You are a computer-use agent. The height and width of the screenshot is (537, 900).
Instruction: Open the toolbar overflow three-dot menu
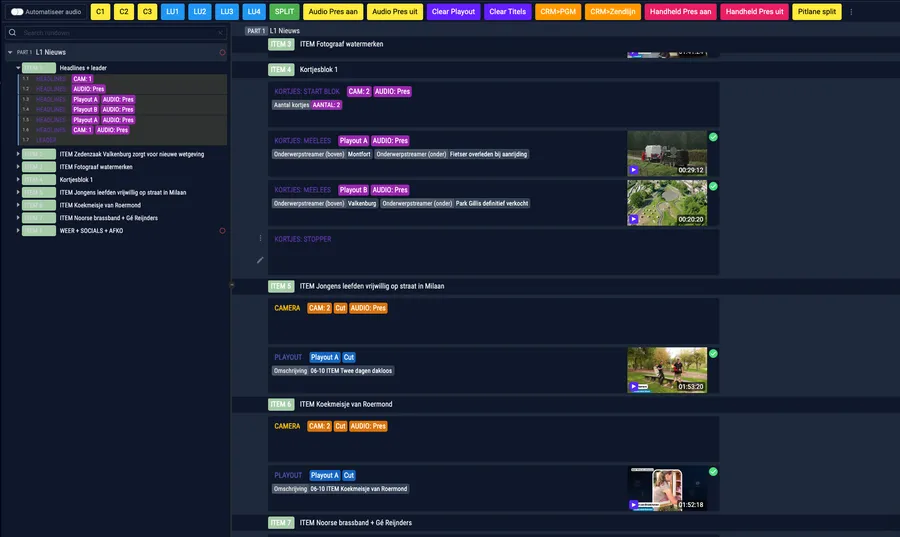(x=851, y=11)
